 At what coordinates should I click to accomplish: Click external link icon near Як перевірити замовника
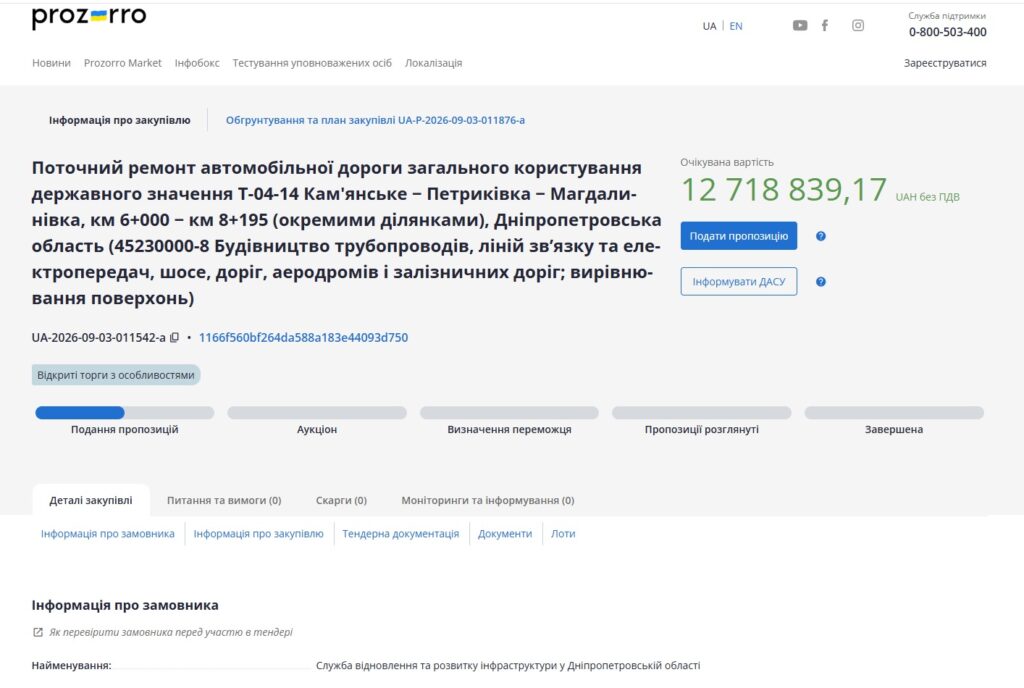pos(38,633)
